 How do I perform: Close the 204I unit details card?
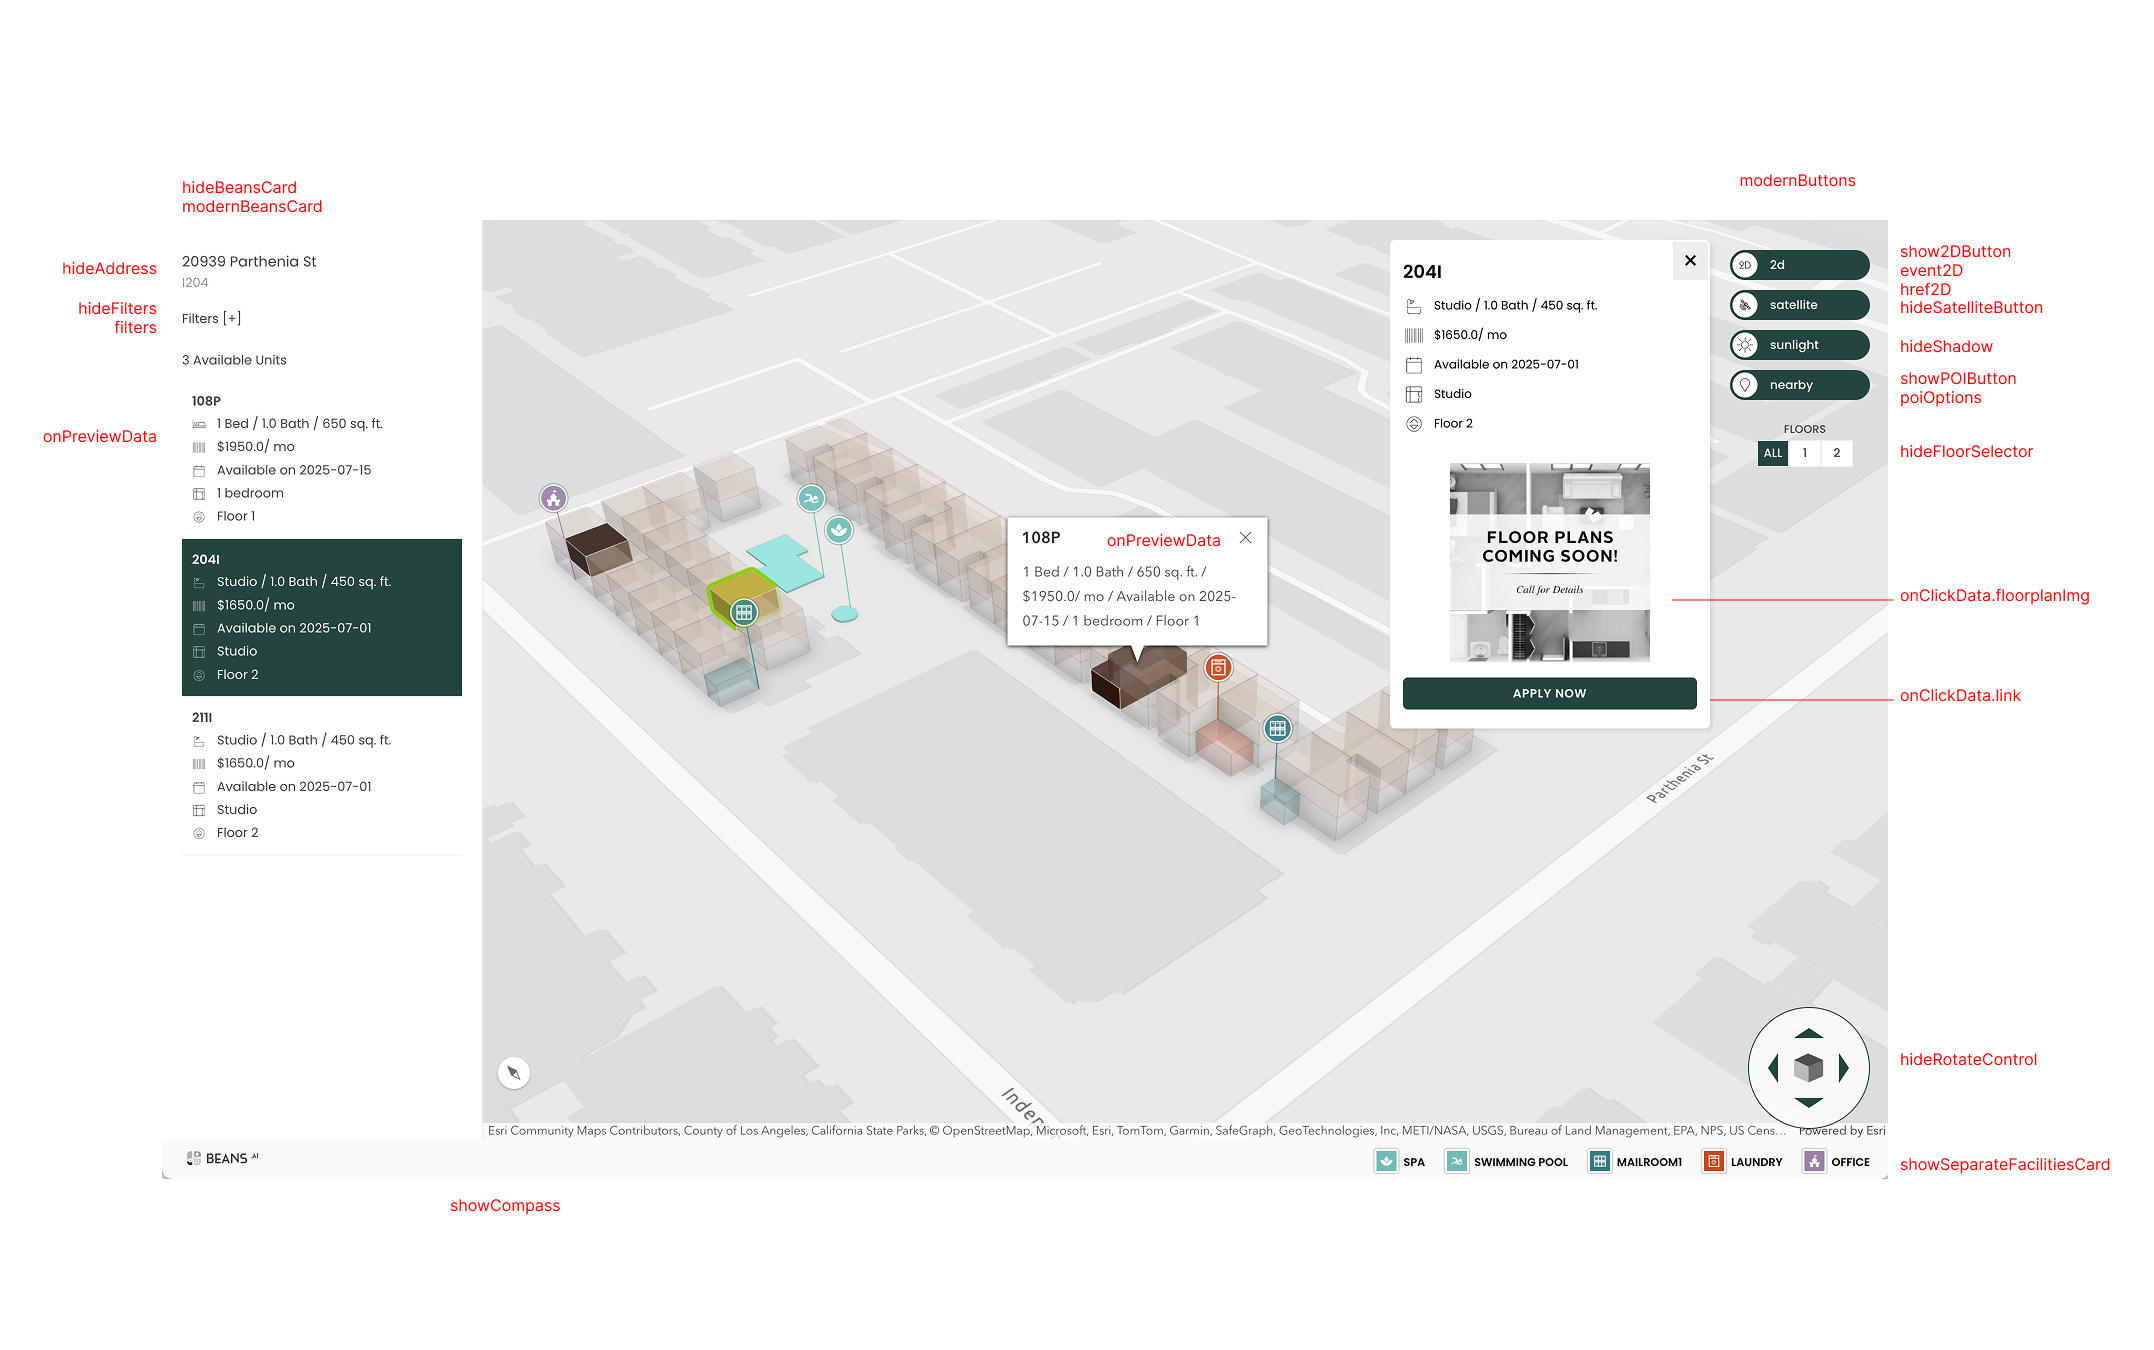tap(1690, 261)
